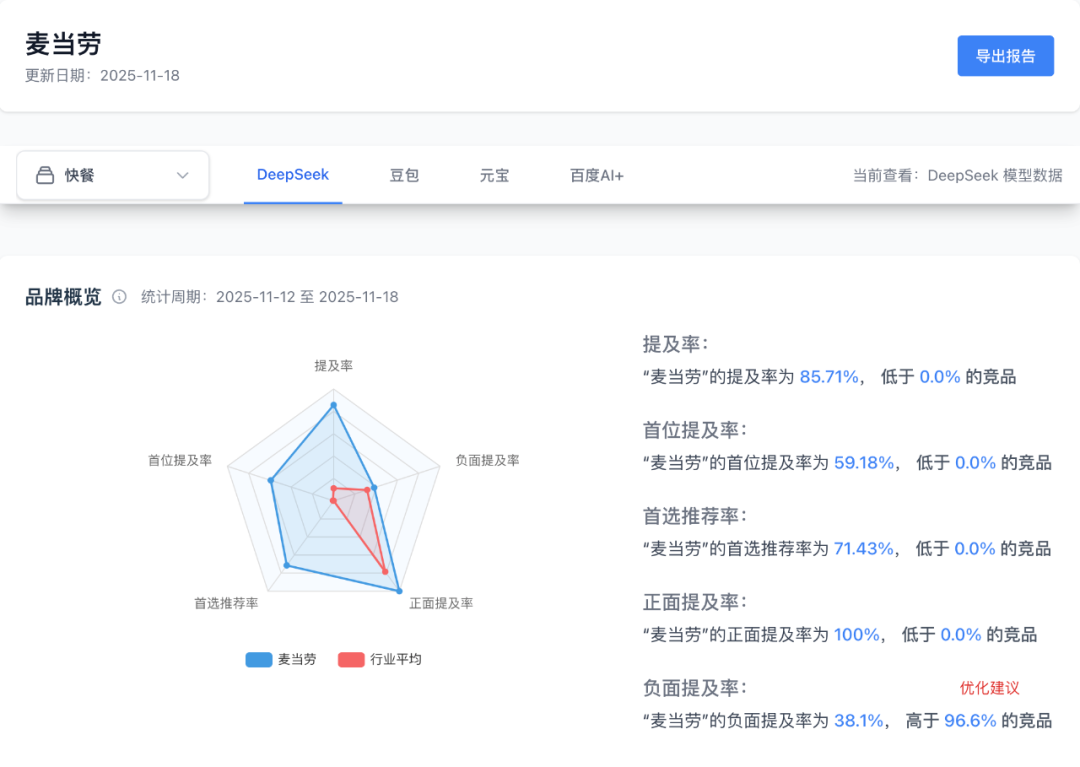Click the 96.6% competitor comparison value
Image resolution: width=1080 pixels, height=767 pixels.
(x=970, y=721)
